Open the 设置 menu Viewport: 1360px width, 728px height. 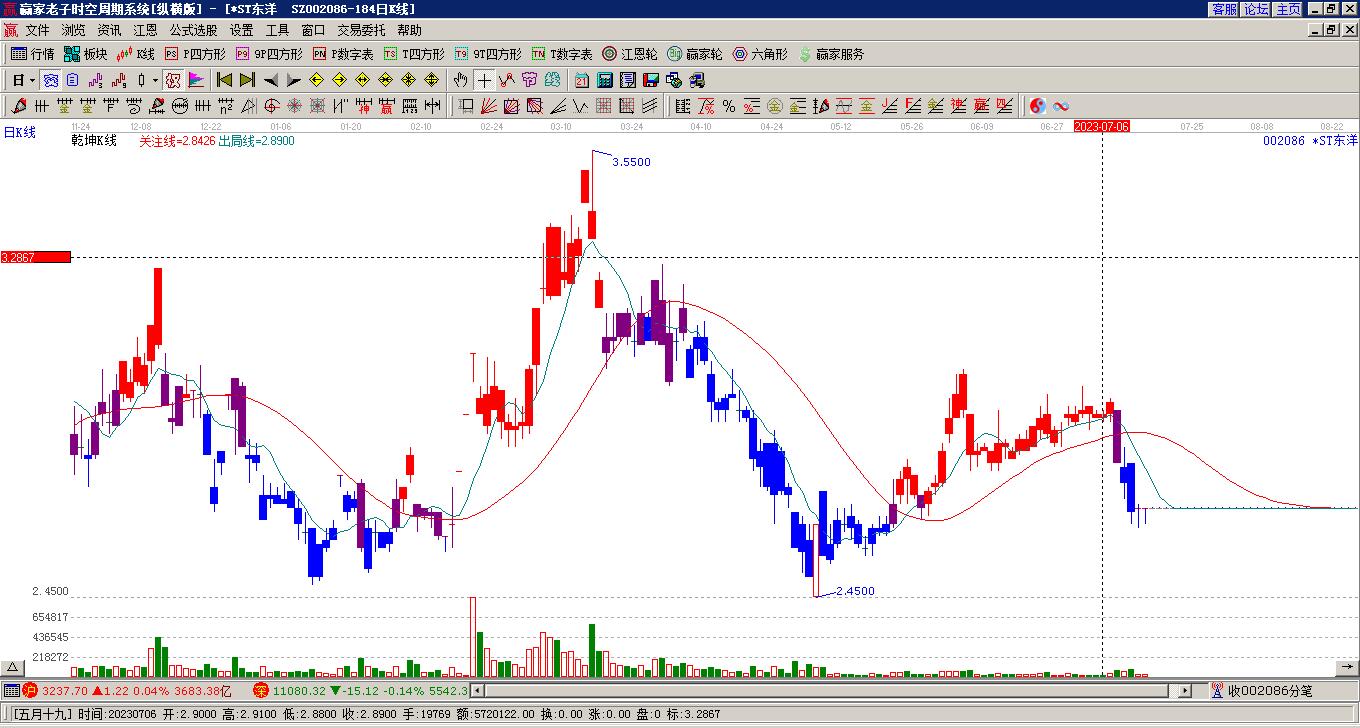coord(241,31)
